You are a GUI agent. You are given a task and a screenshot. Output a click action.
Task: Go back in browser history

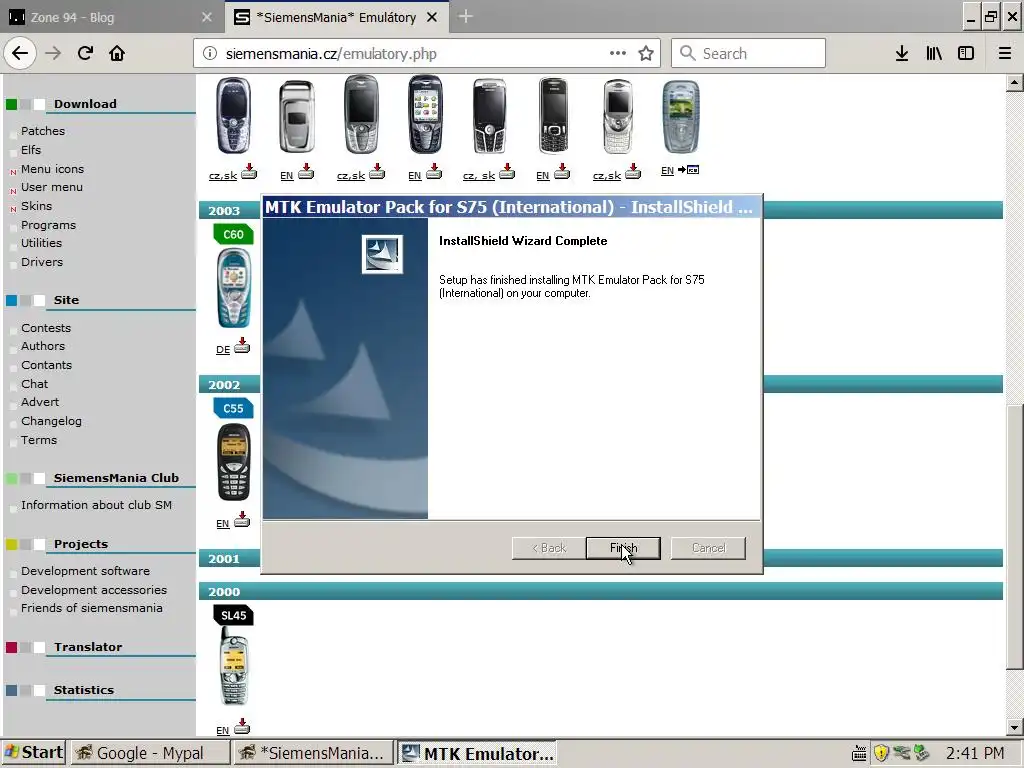pos(20,54)
